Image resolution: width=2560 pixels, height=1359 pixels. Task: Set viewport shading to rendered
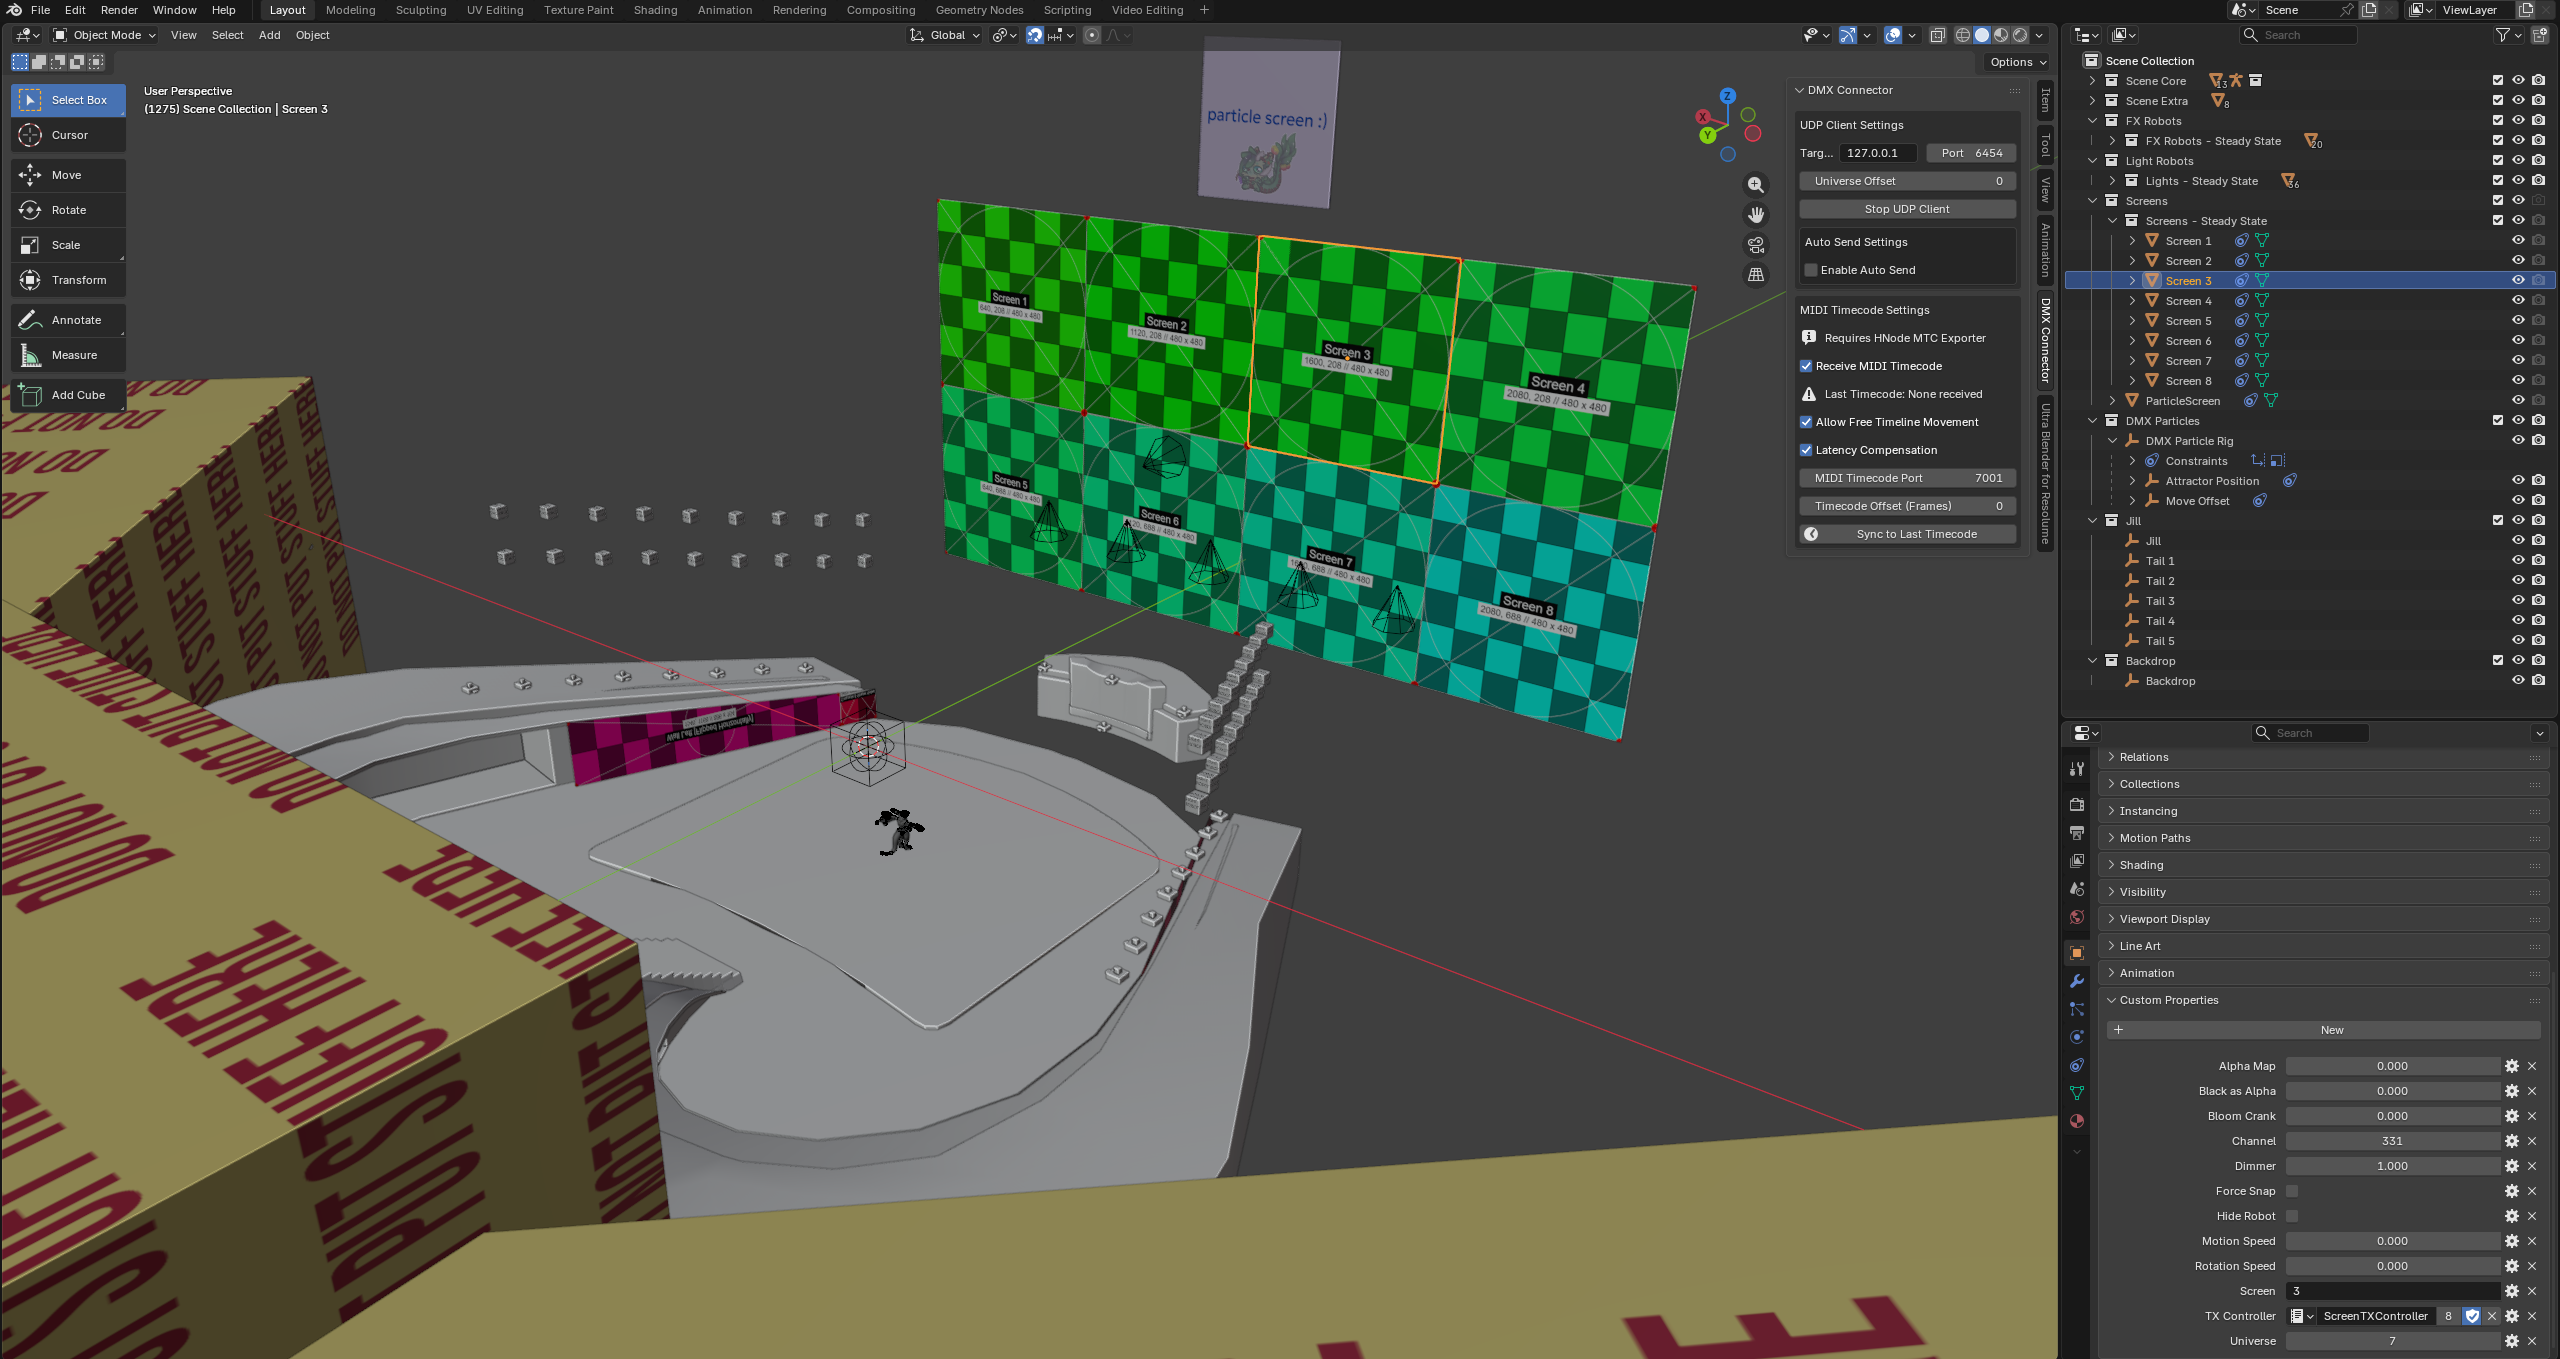[2020, 35]
